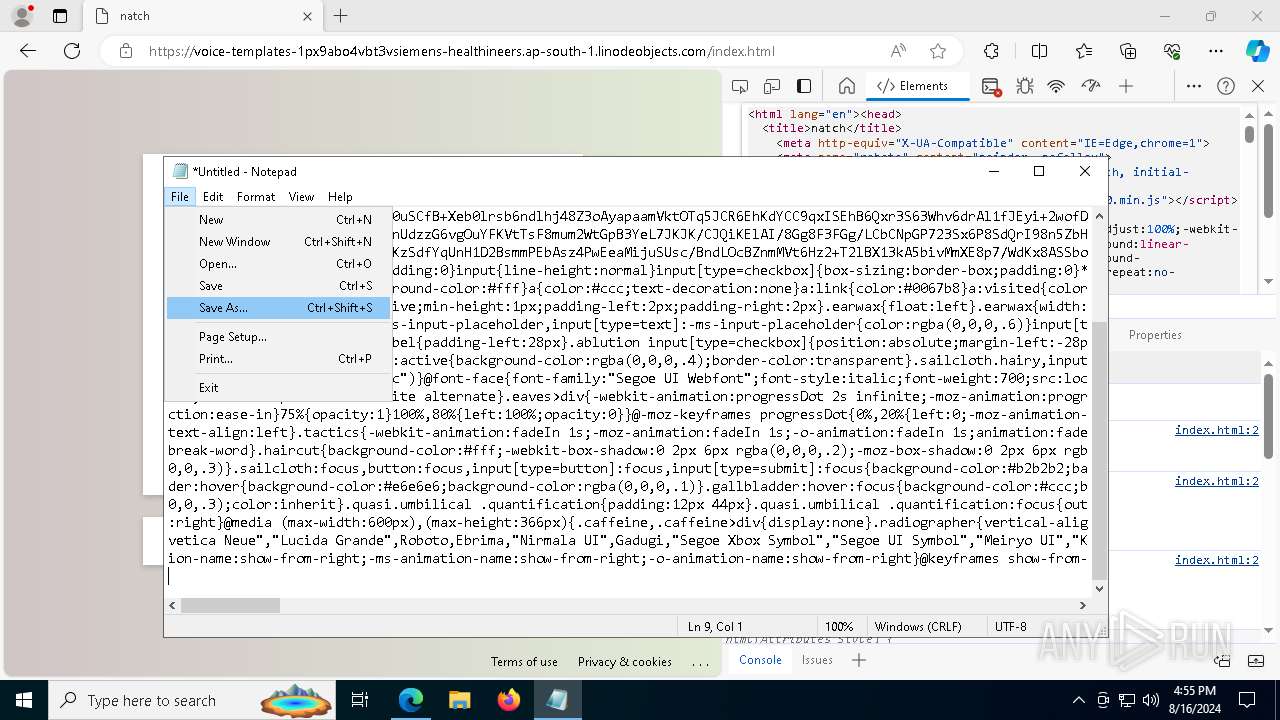Choose Open... from the File menu

[278, 264]
